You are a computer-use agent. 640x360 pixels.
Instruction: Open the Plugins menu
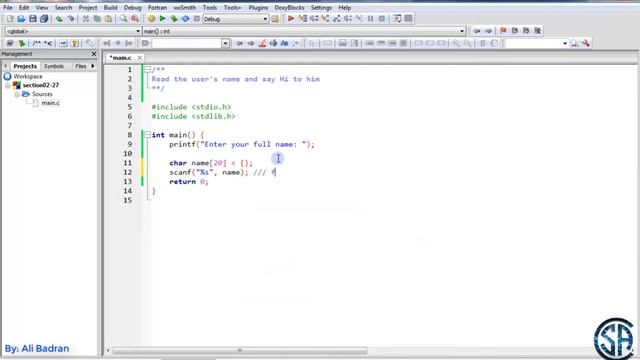pos(258,7)
